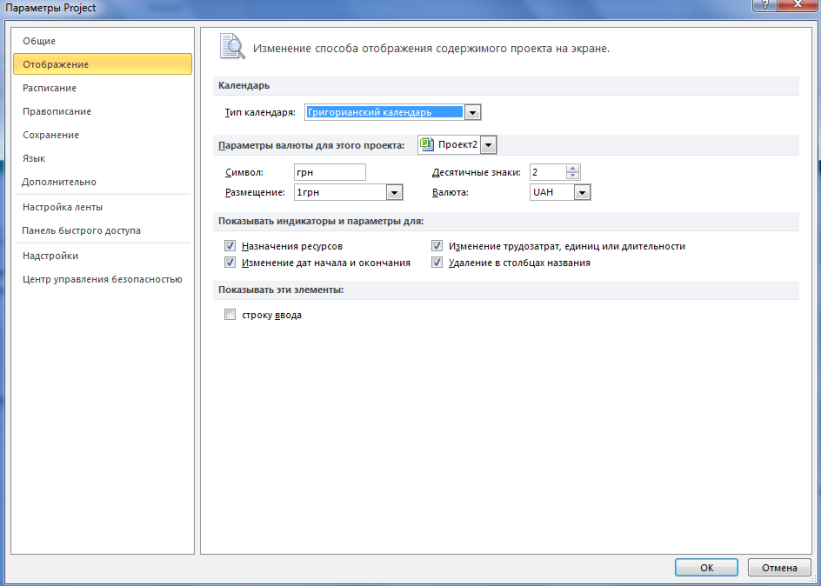The width and height of the screenshot is (821, 586).
Task: Click the Показывать индикаторы и параметры для heading
Action: [321, 221]
